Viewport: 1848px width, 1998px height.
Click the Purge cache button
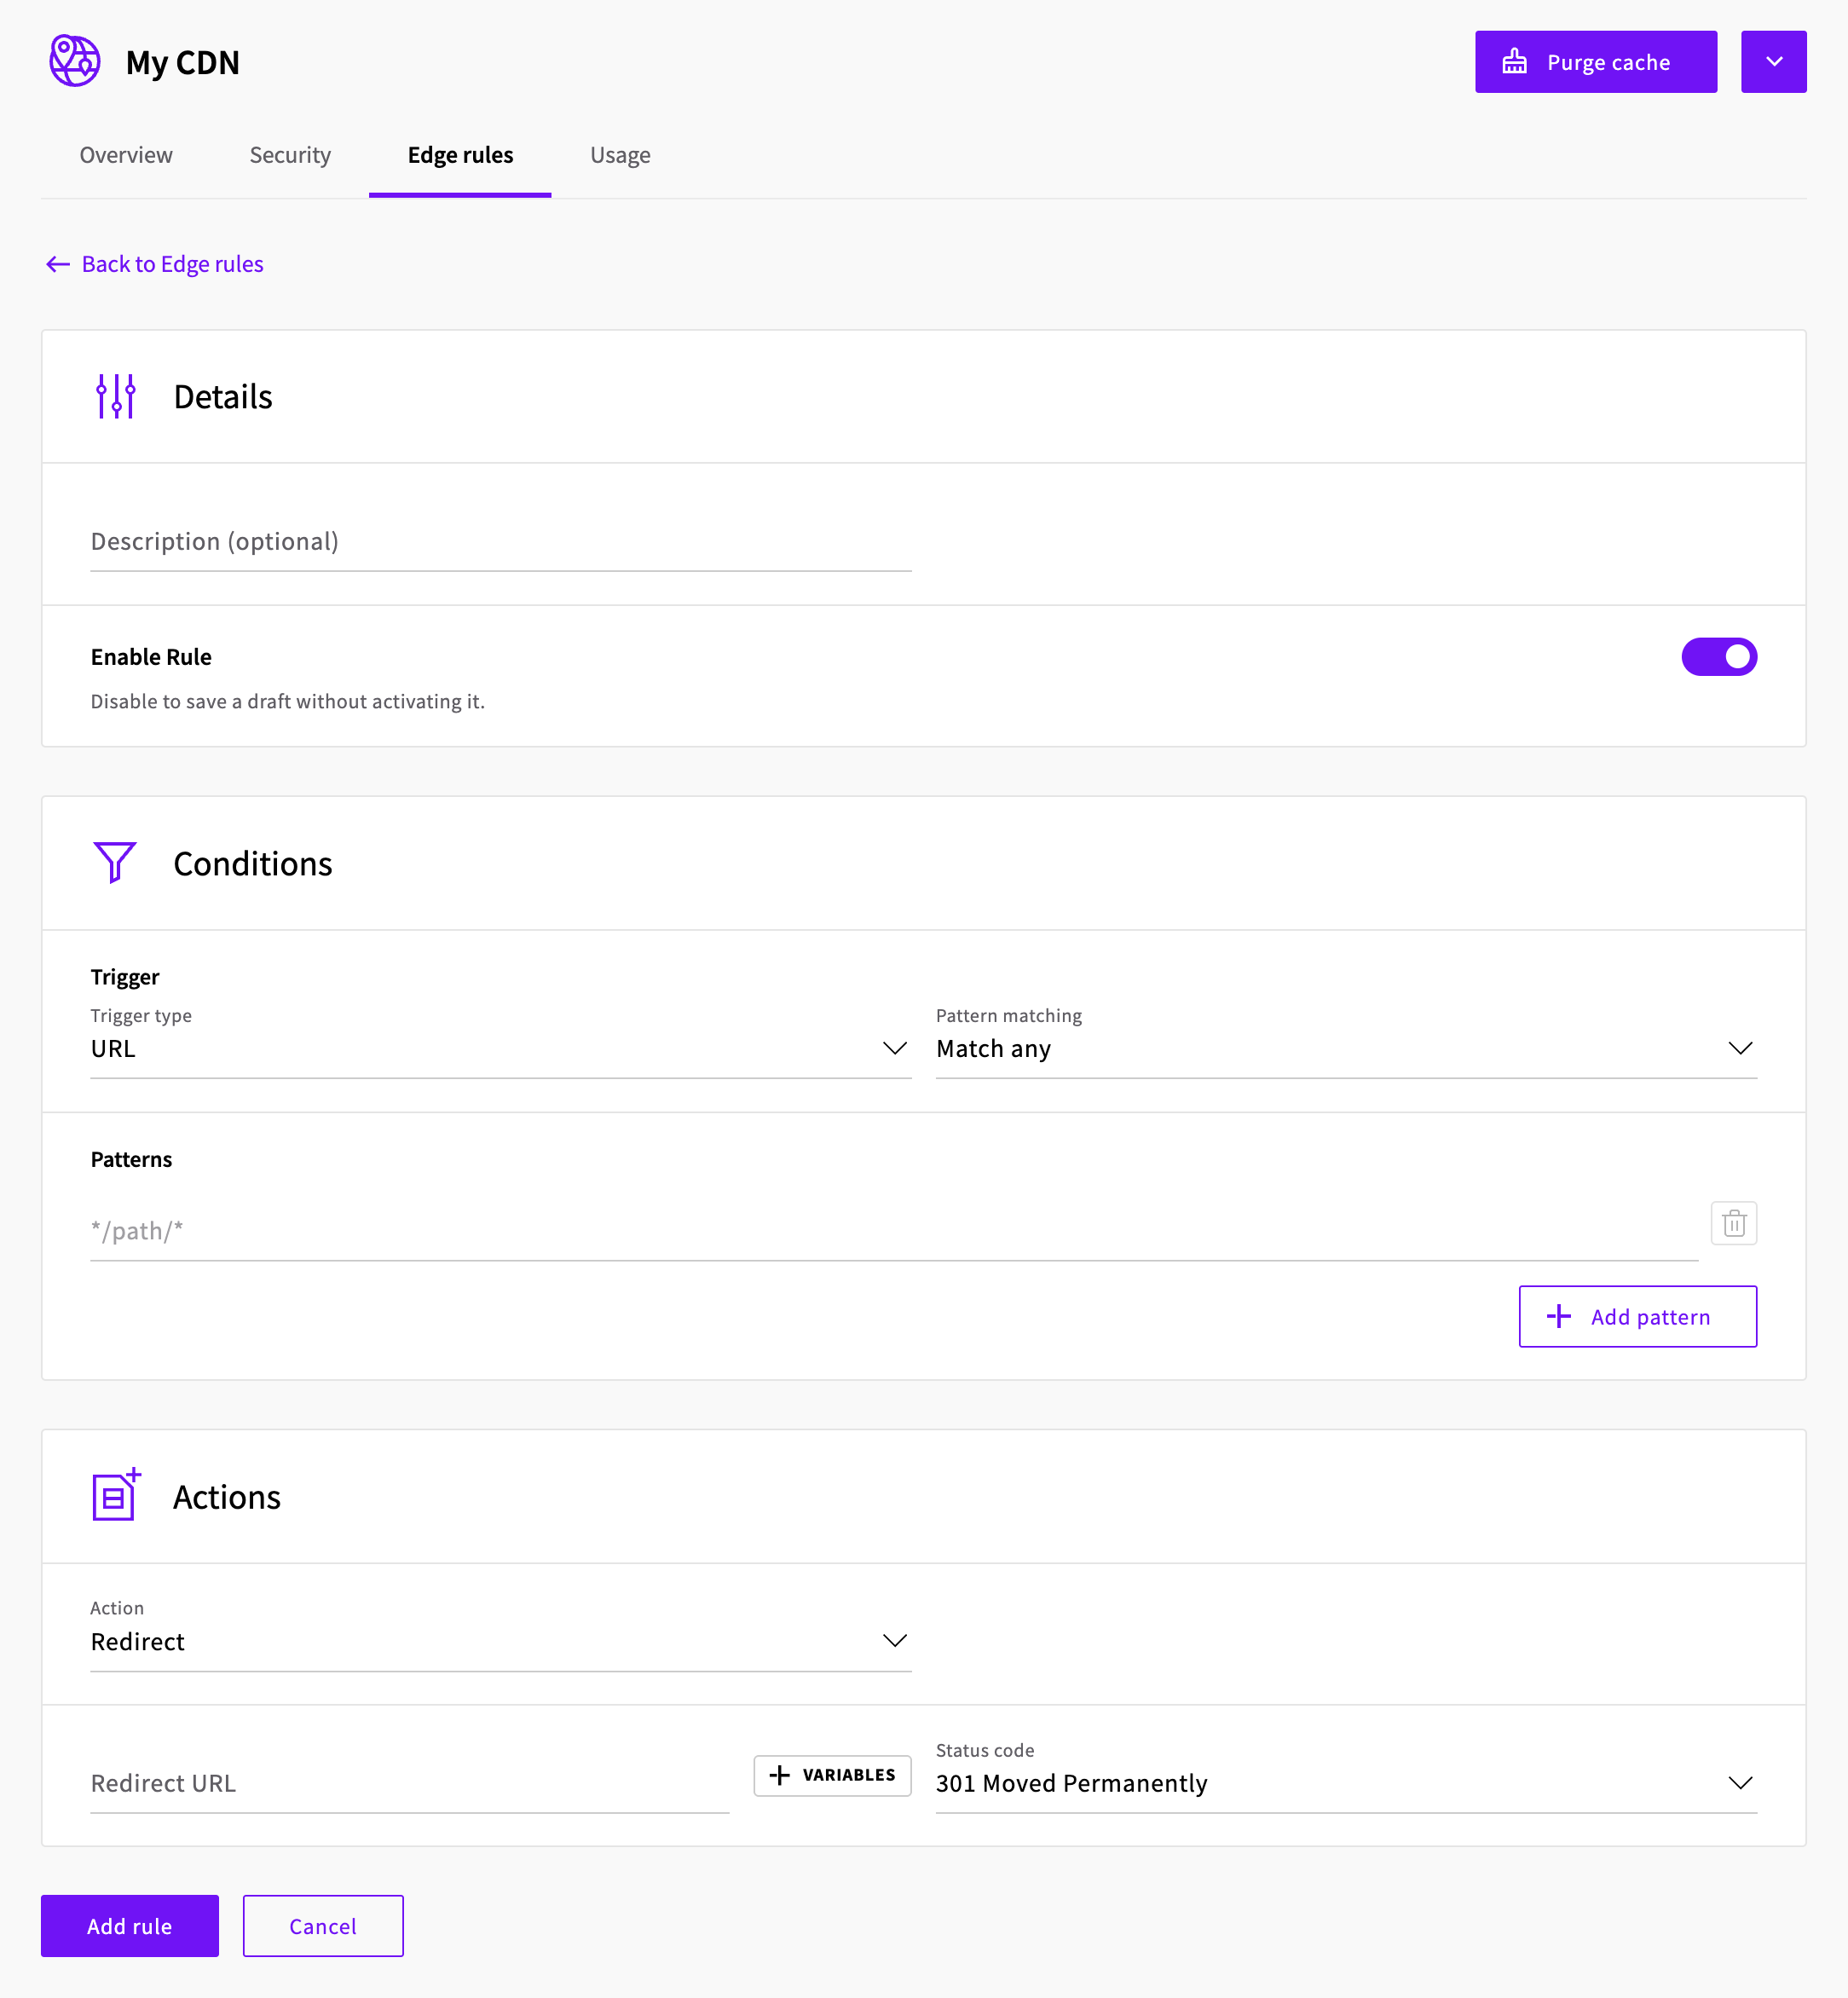[x=1595, y=62]
